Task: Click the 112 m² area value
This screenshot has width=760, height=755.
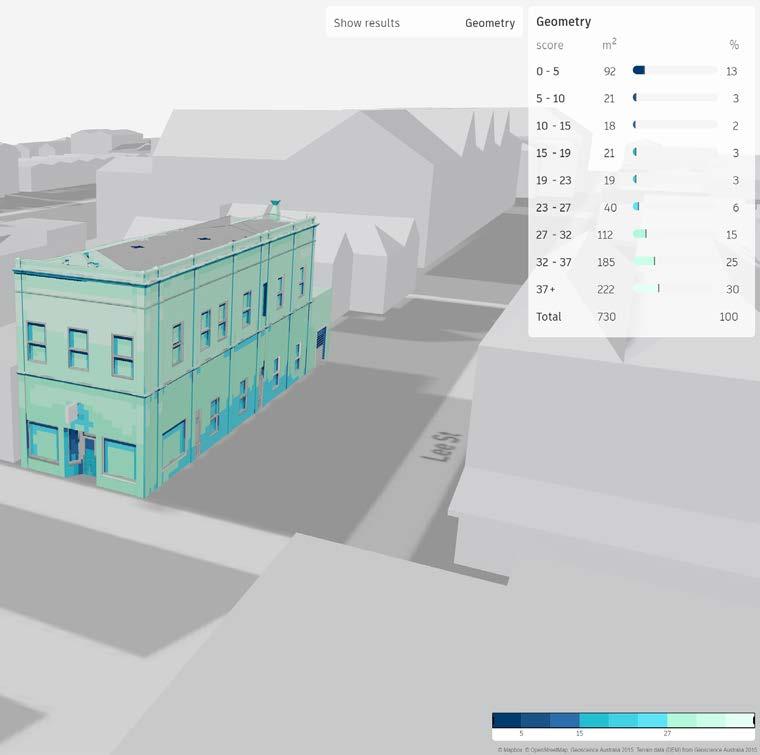Action: (605, 235)
